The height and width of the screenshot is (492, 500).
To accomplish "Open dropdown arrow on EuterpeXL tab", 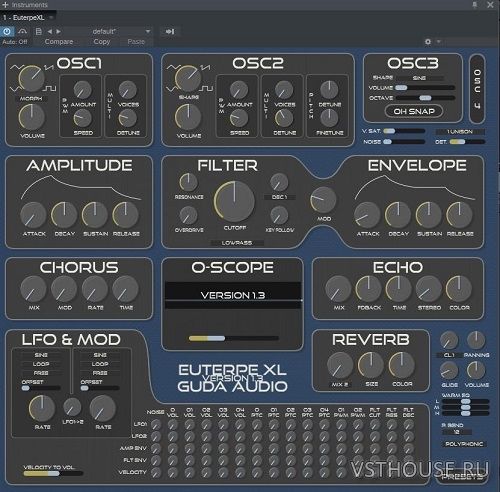I will pos(51,17).
